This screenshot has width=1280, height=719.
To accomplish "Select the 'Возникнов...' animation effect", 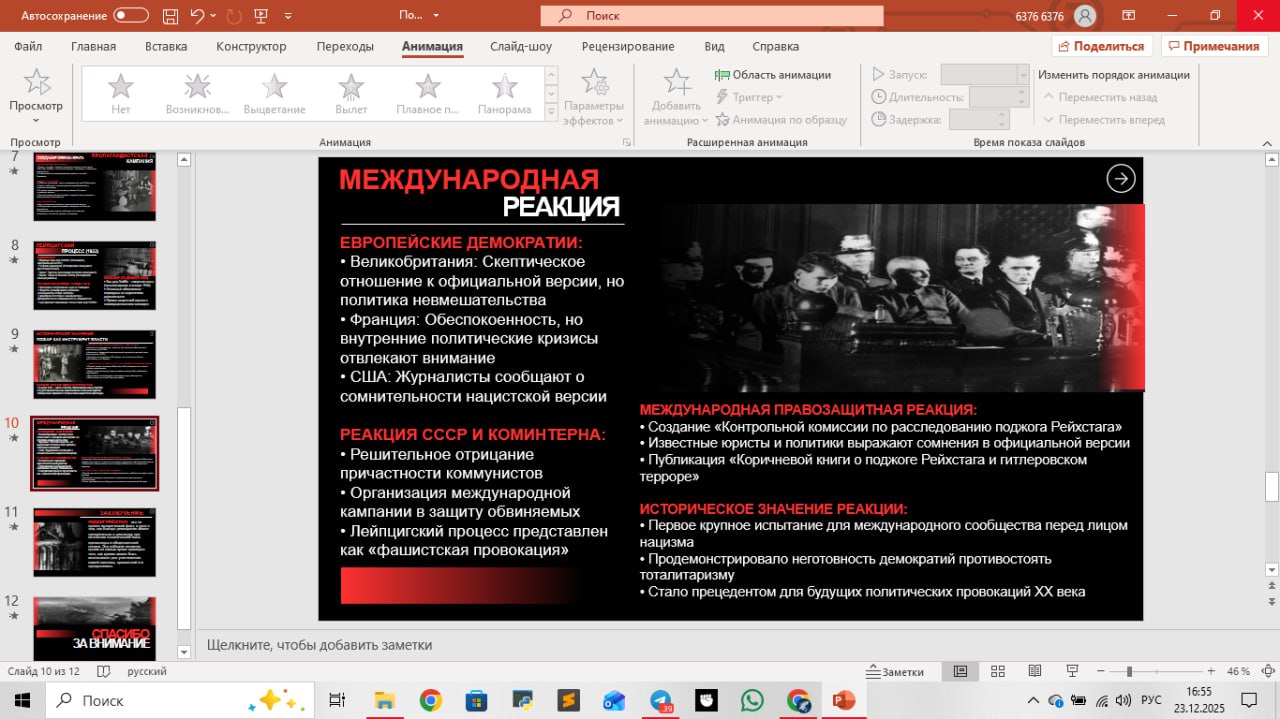I will click(198, 93).
